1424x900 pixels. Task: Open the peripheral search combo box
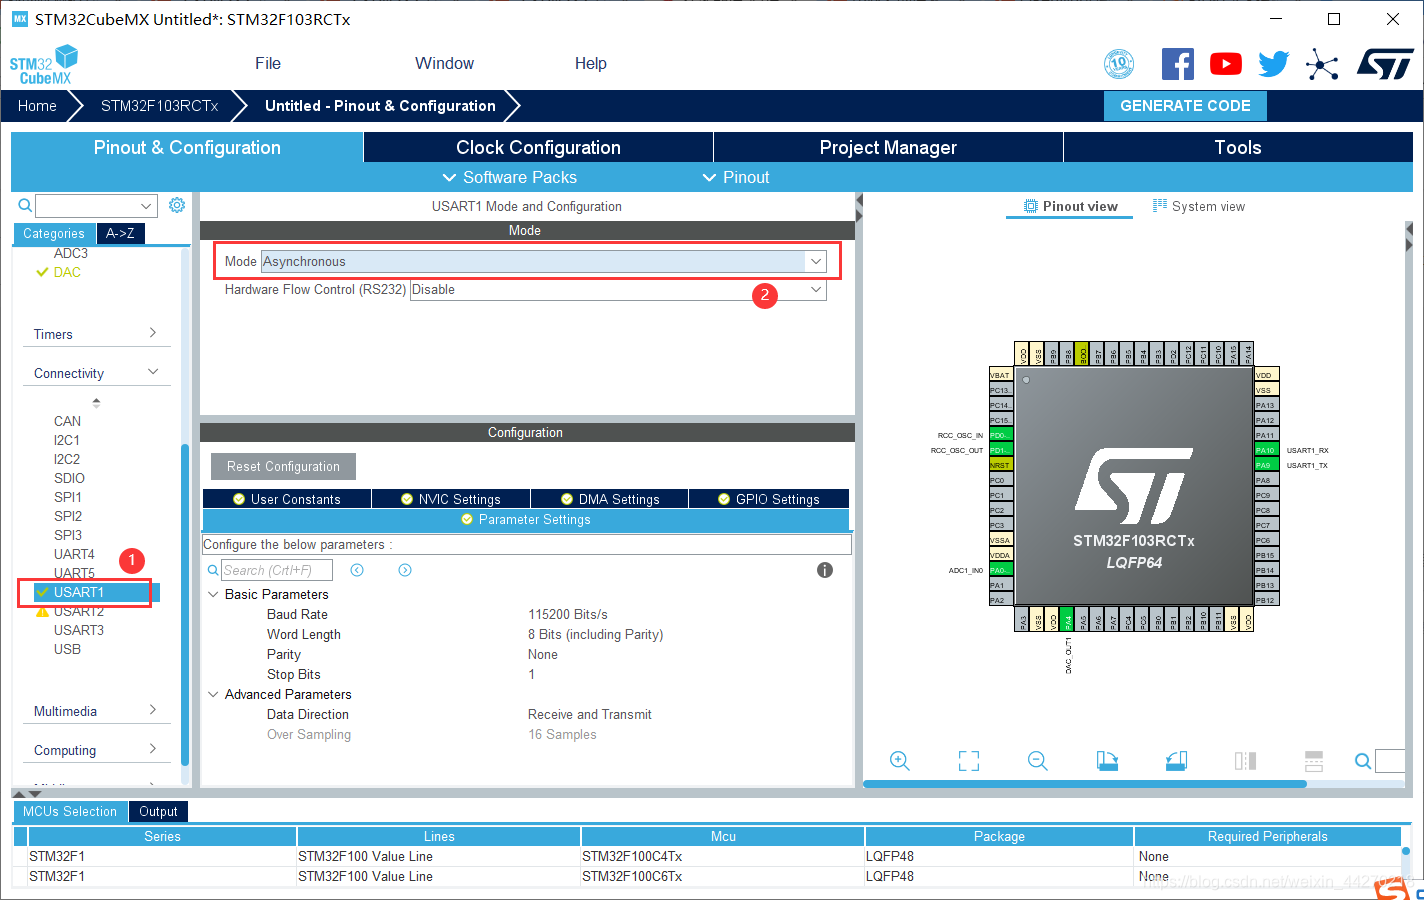96,206
